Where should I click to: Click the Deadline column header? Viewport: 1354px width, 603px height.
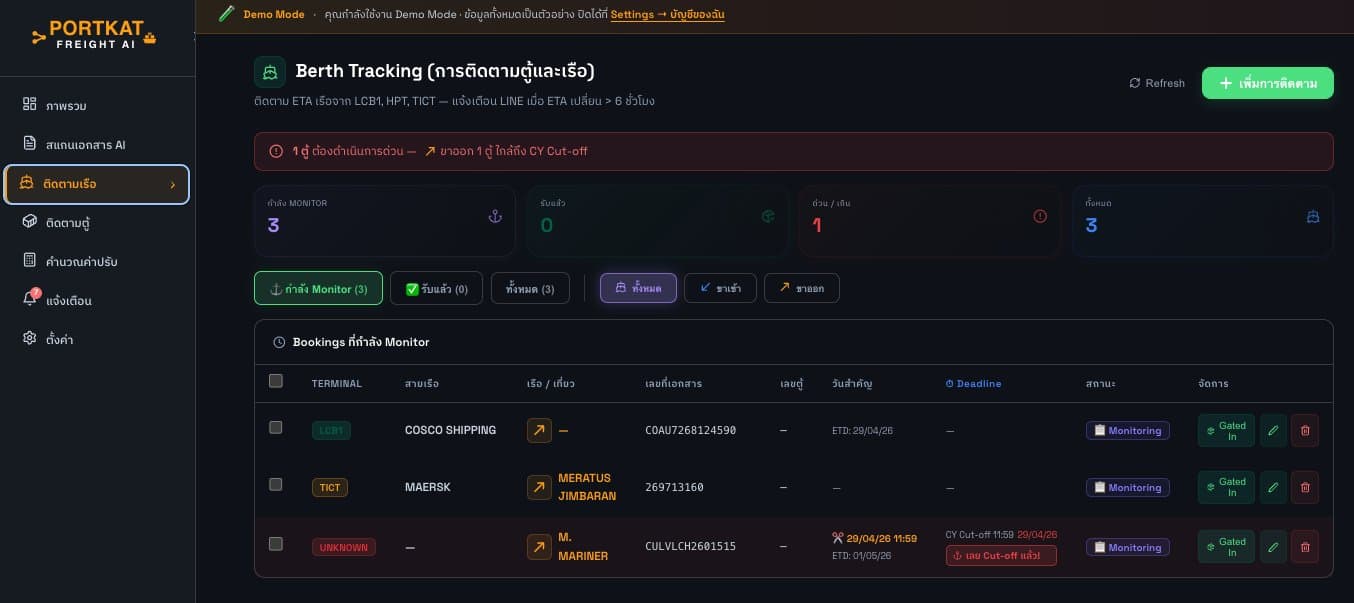pyautogui.click(x=973, y=383)
